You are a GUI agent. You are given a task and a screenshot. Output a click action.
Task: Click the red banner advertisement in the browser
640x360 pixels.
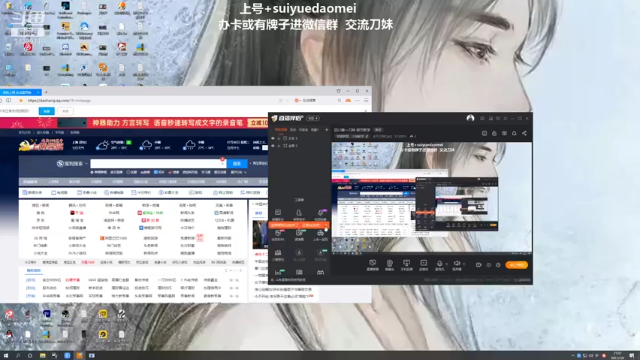[134, 122]
